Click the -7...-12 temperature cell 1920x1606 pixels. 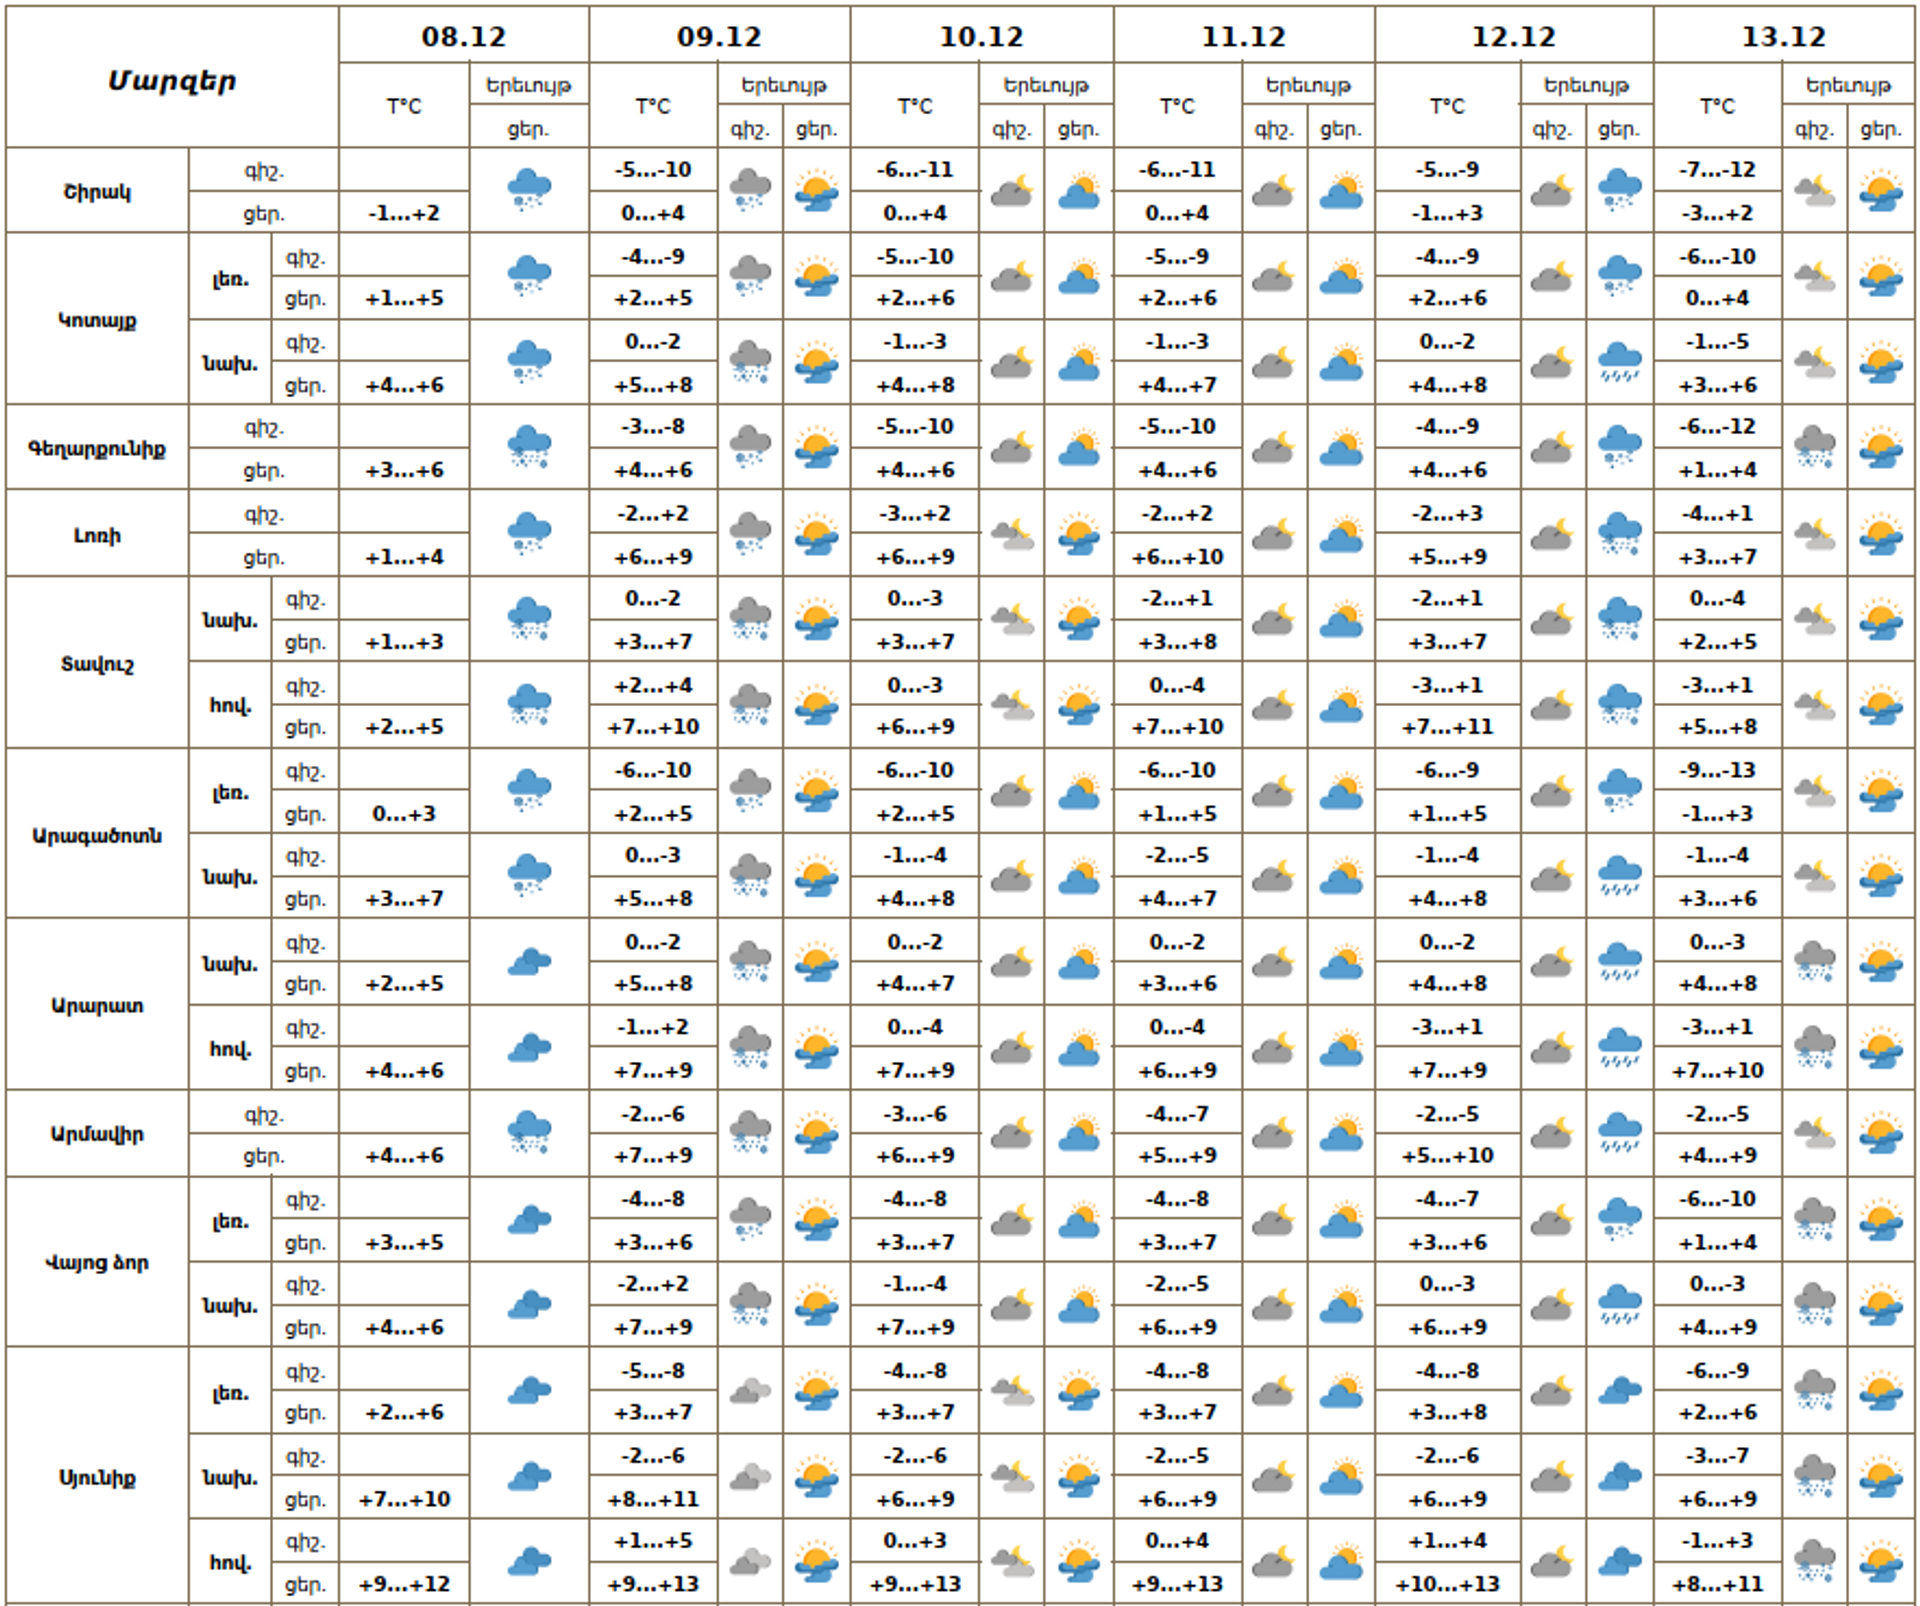click(x=1717, y=169)
